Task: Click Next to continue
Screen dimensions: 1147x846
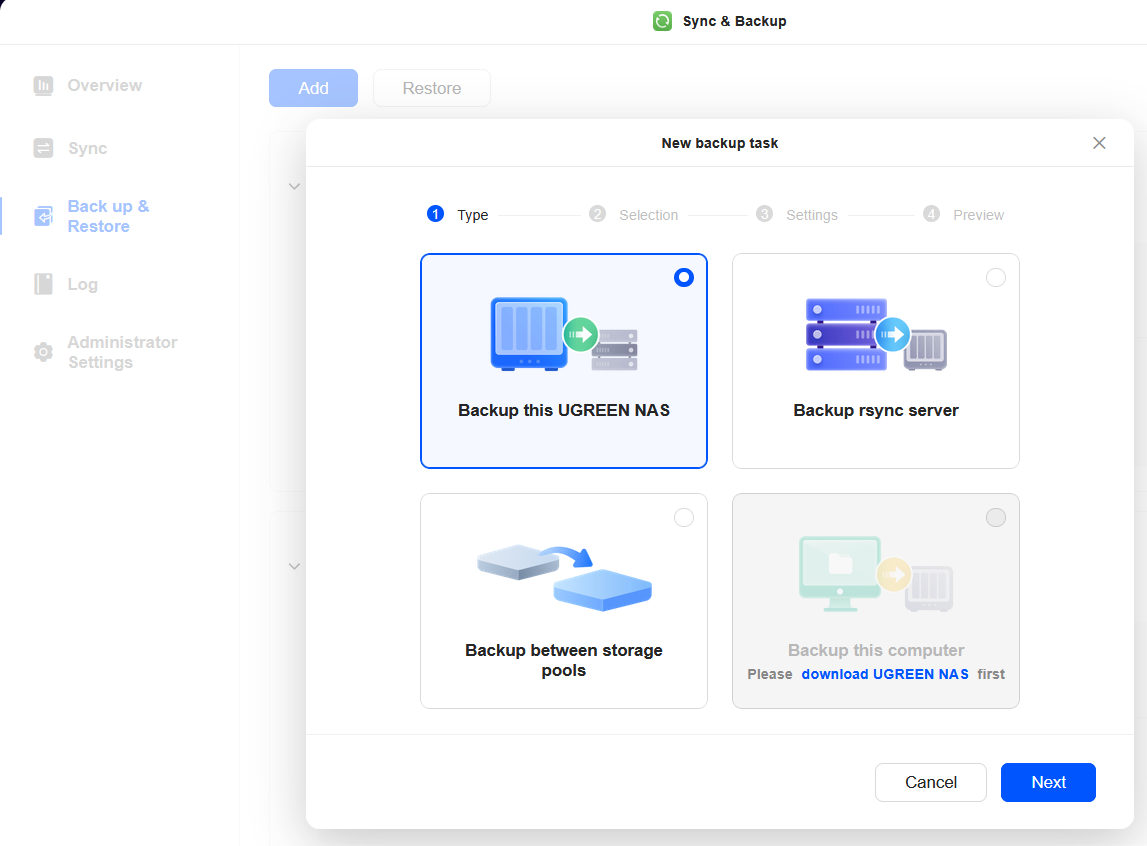Action: tap(1048, 782)
